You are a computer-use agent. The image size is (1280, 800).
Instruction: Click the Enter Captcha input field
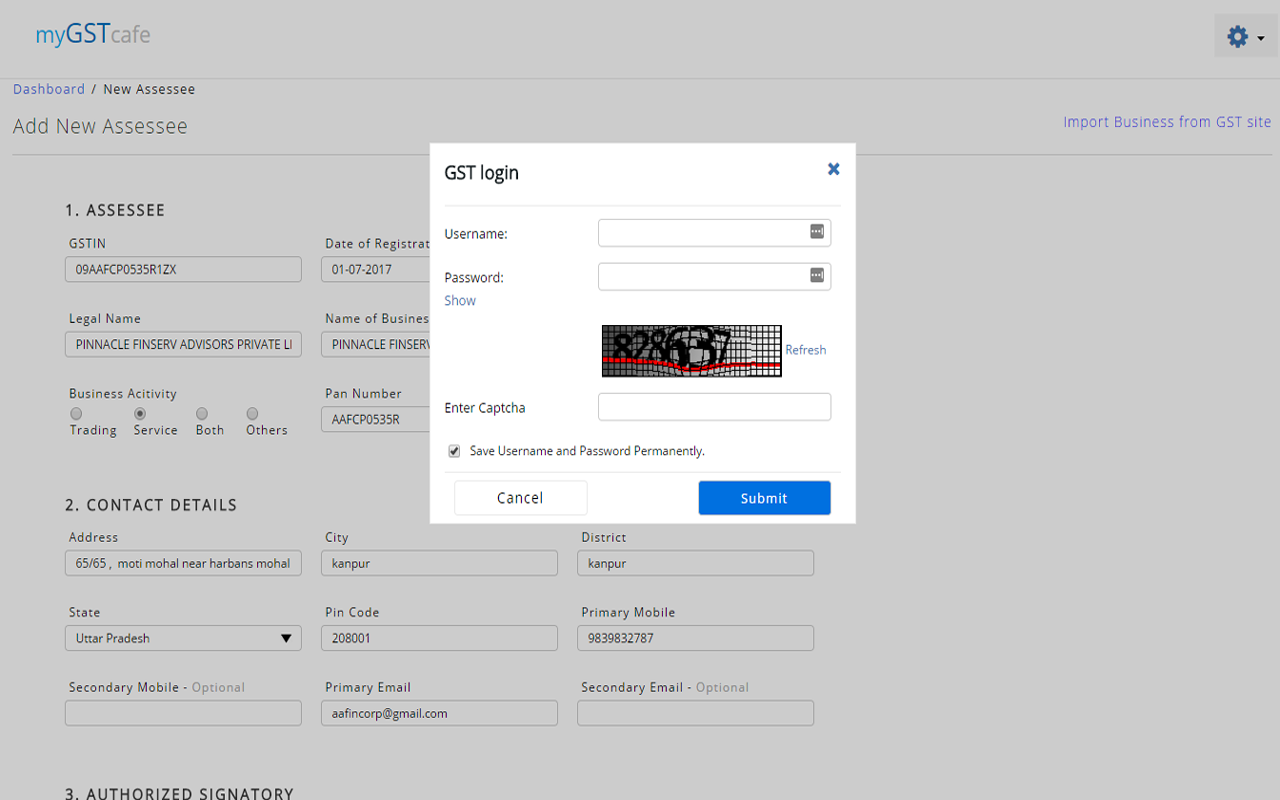pyautogui.click(x=714, y=407)
